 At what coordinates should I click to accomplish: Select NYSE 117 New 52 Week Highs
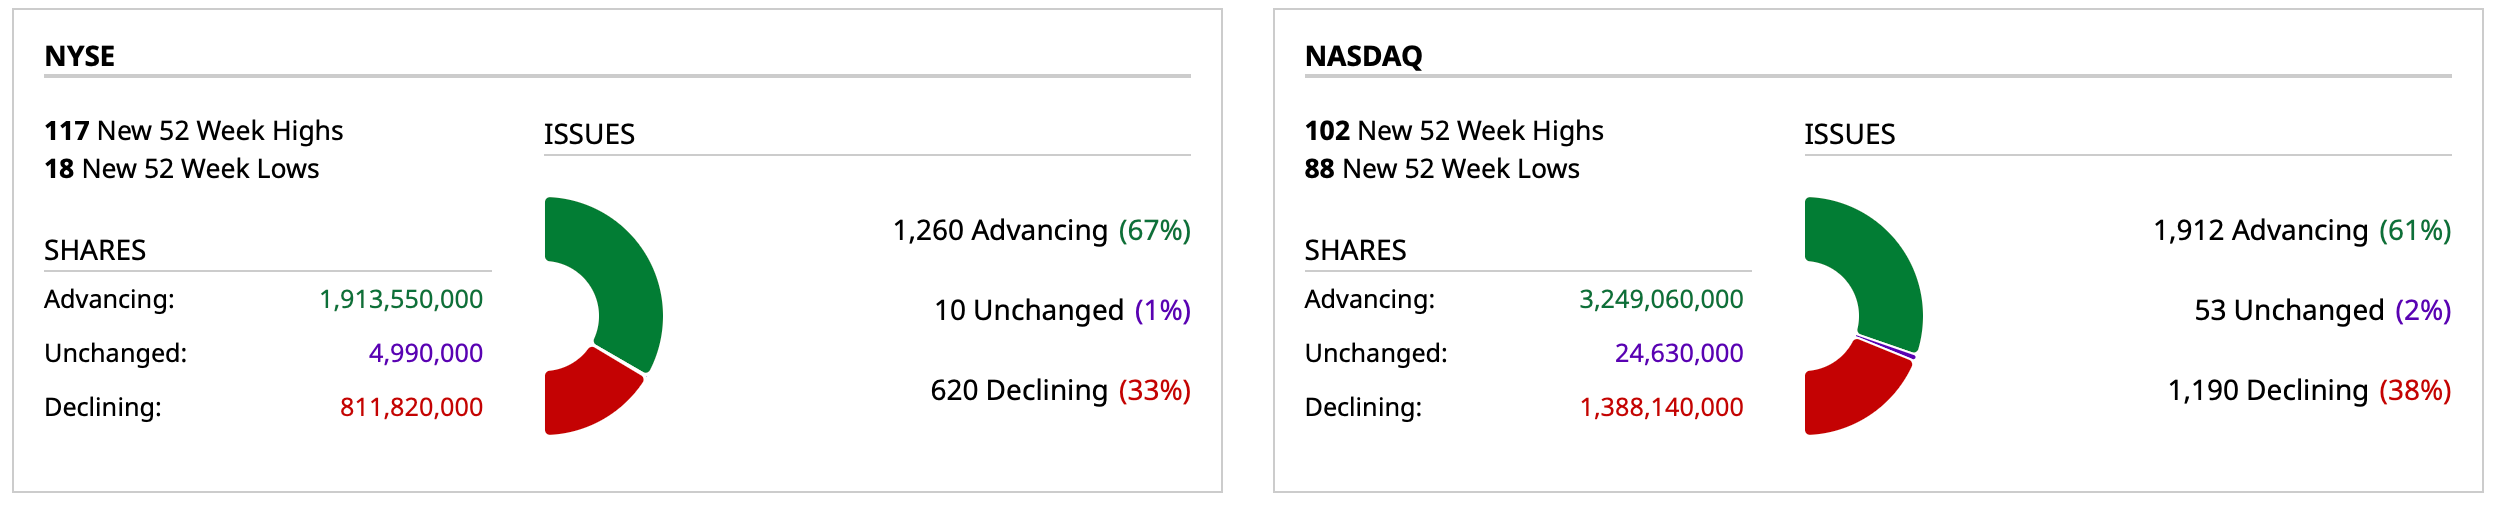coord(194,131)
